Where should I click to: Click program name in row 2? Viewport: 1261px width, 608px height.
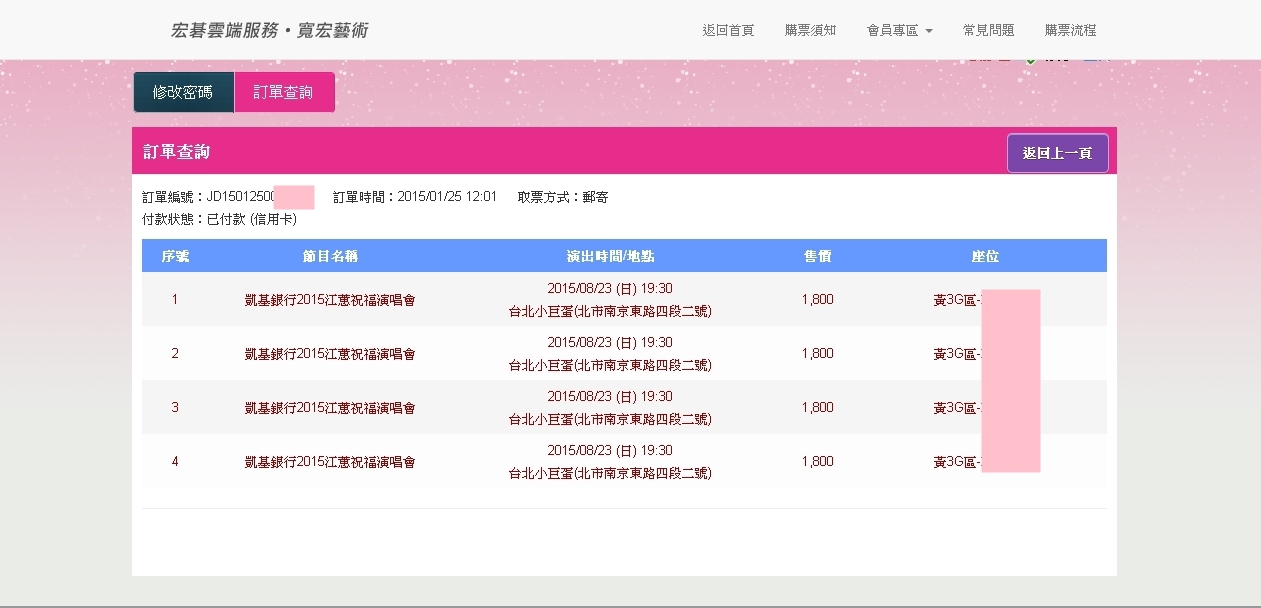coord(330,354)
